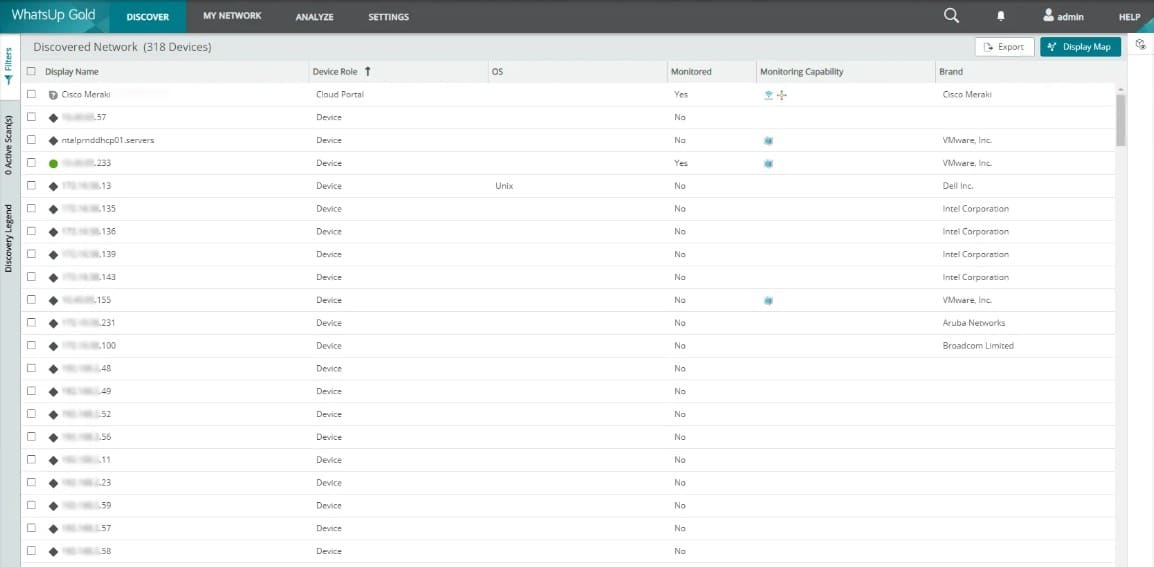Click the Display Map button

pyautogui.click(x=1080, y=46)
